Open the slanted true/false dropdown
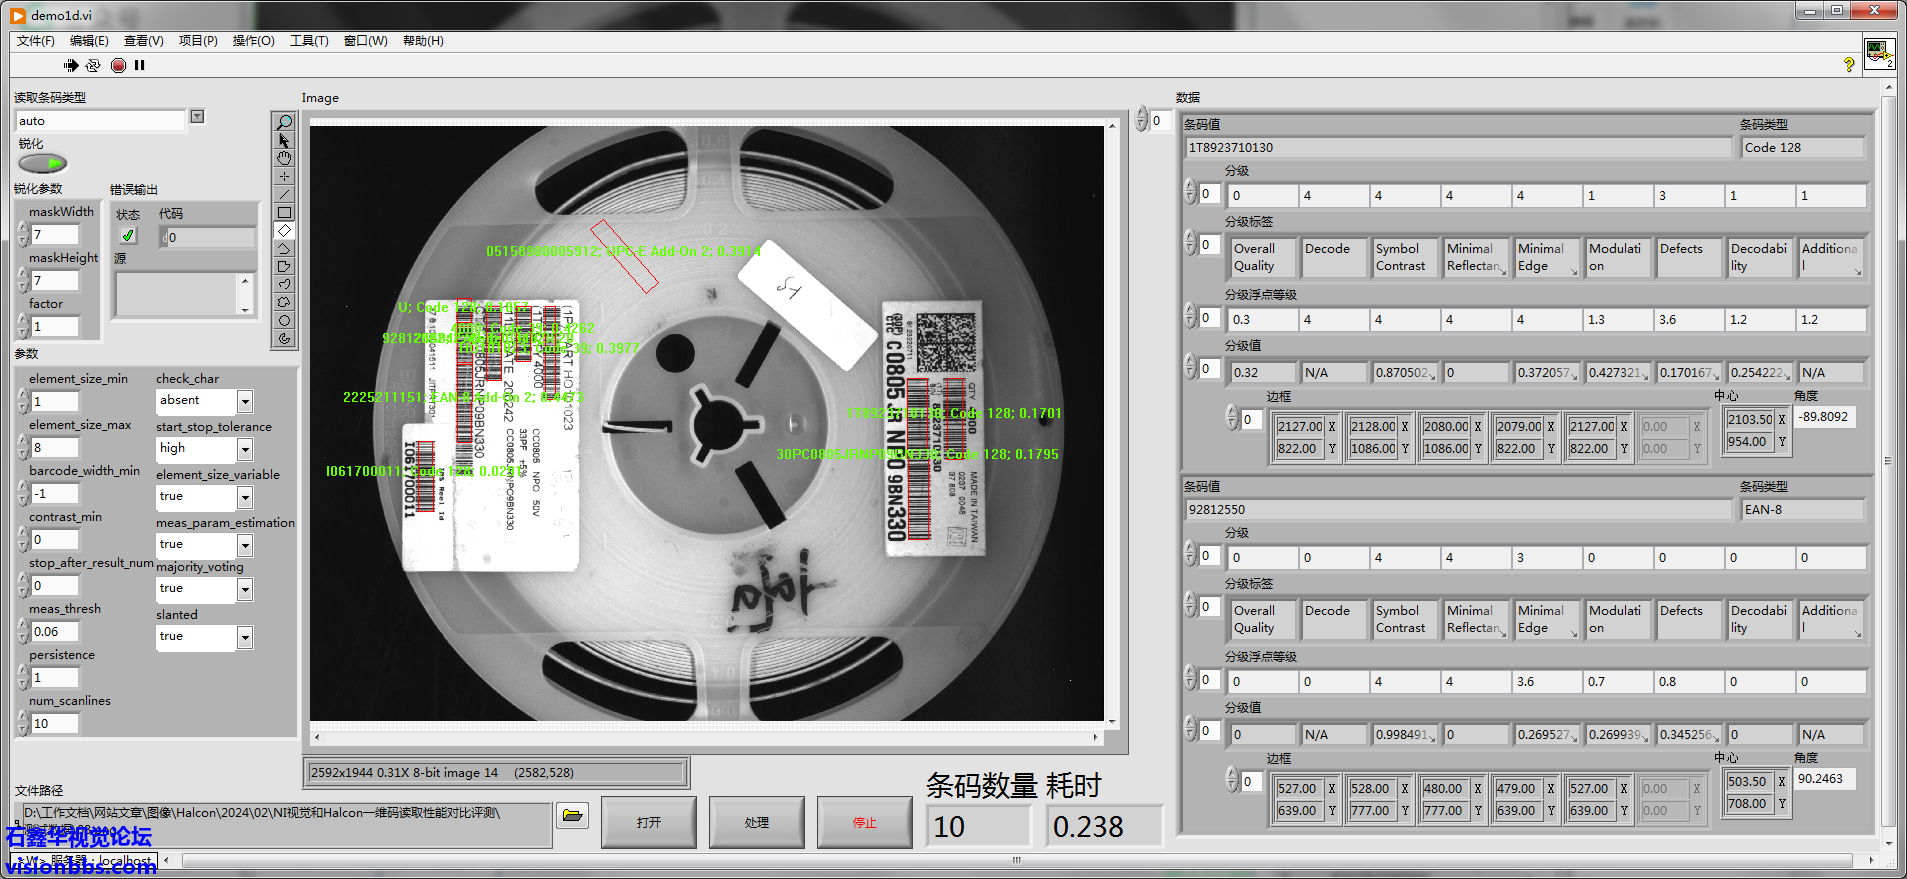The image size is (1907, 879). point(245,637)
